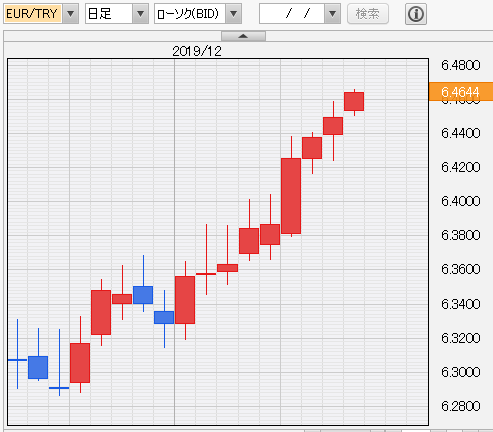Screen dimensions: 493x432
Task: Collapse the top panel with up arrow
Action: pos(243,36)
